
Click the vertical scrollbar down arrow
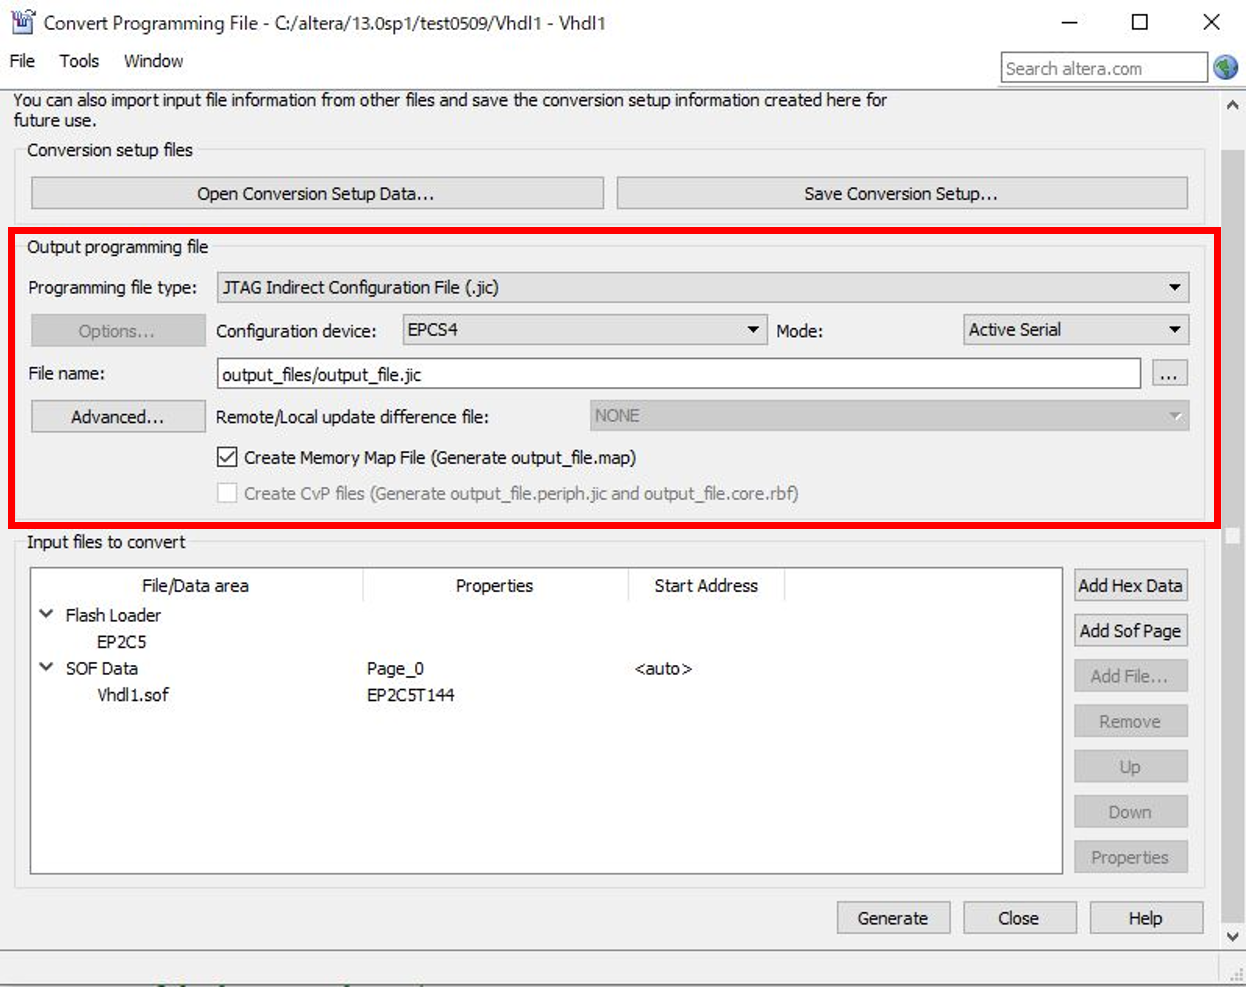(1233, 937)
